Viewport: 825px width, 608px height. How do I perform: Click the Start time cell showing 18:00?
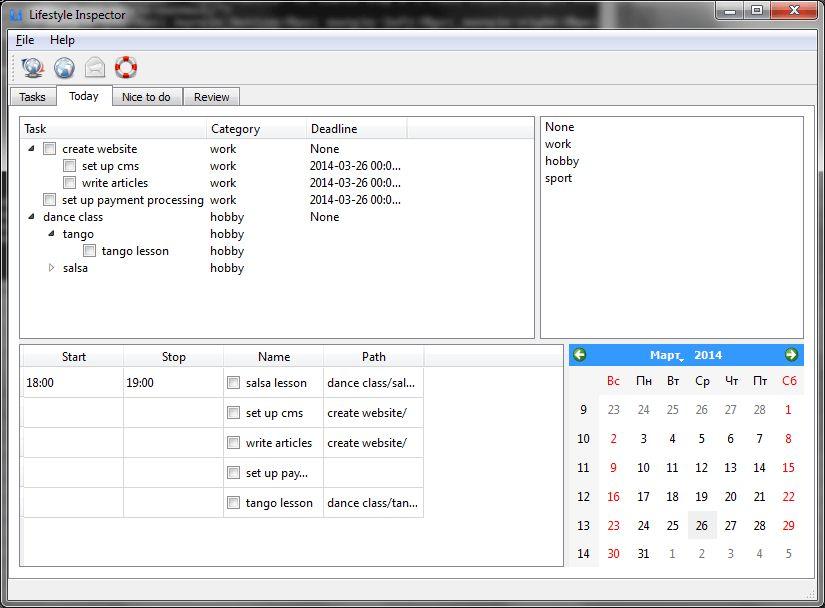[x=72, y=383]
